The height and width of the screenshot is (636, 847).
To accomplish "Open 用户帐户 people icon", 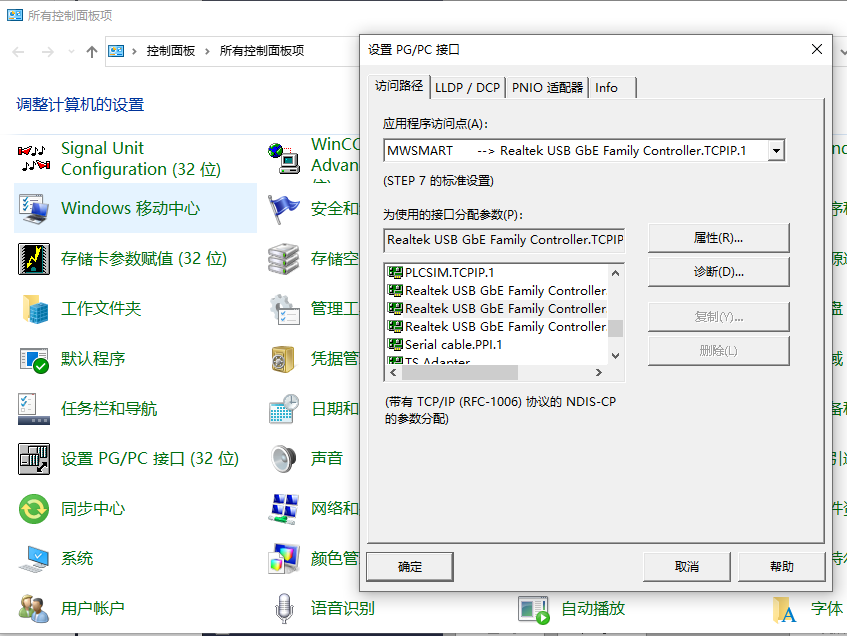I will click(33, 608).
